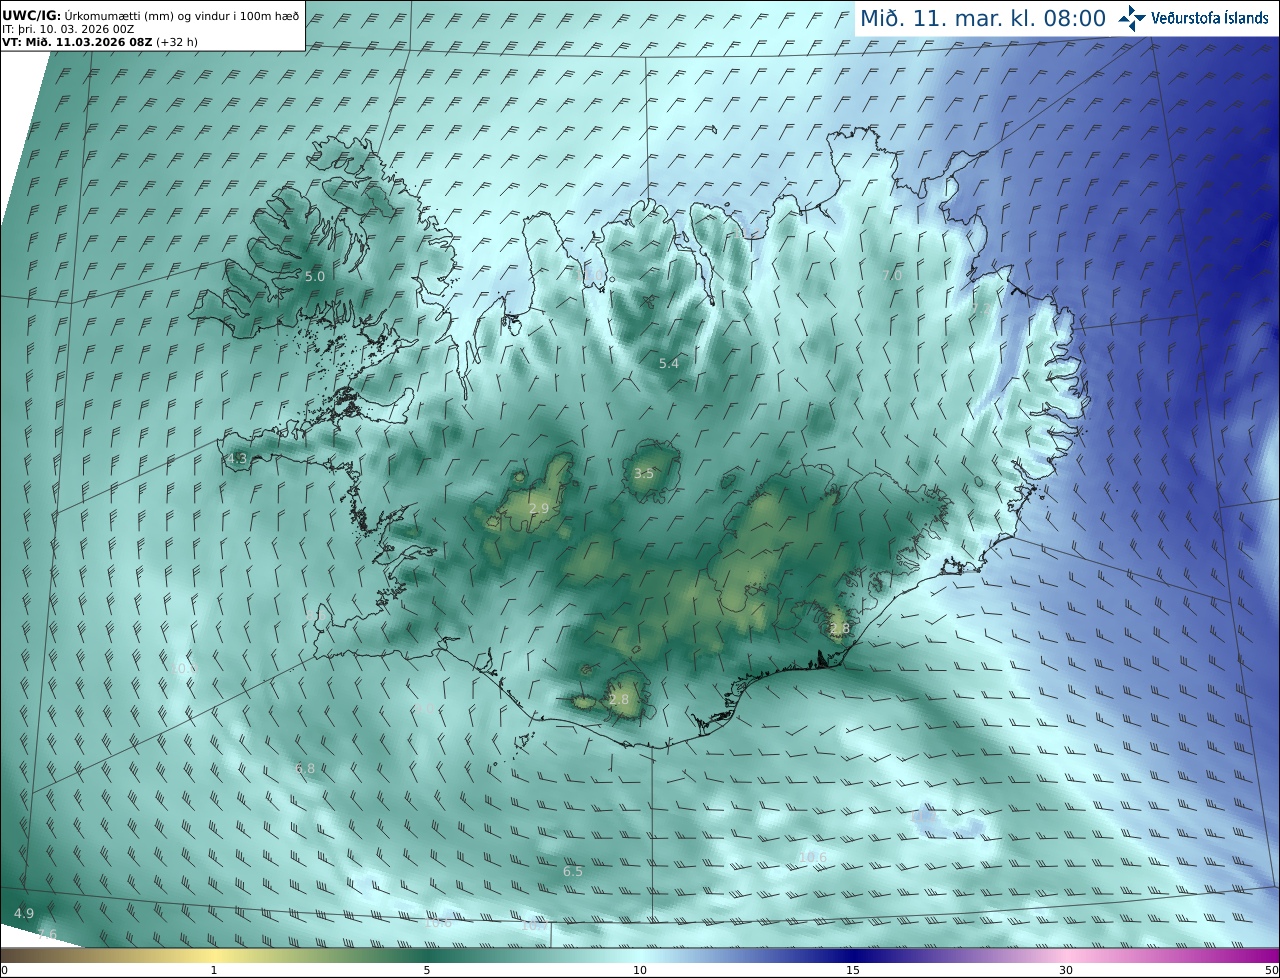Screen dimensions: 1280x978
Task: Click the 15 label on the color scale
Action: 853,970
